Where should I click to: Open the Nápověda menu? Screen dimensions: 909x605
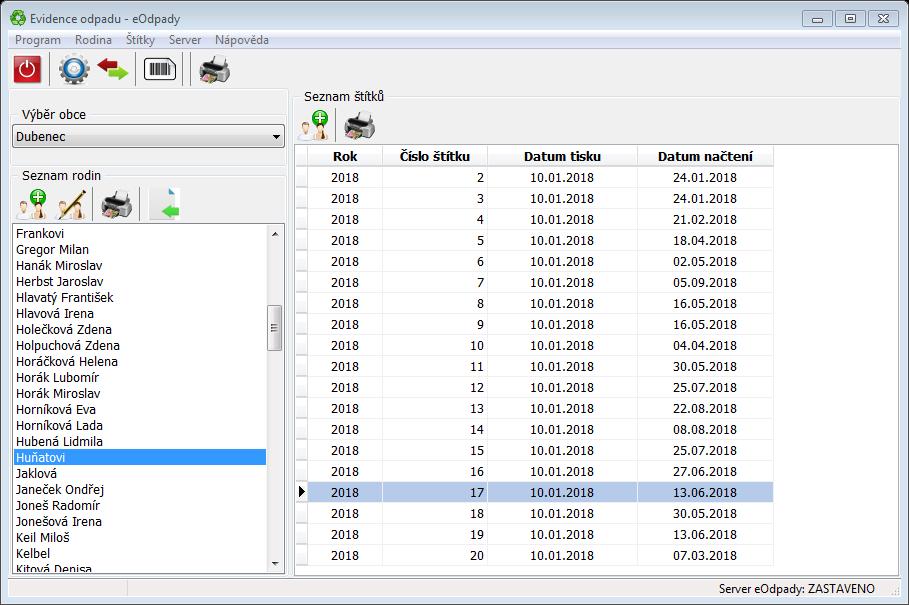242,40
